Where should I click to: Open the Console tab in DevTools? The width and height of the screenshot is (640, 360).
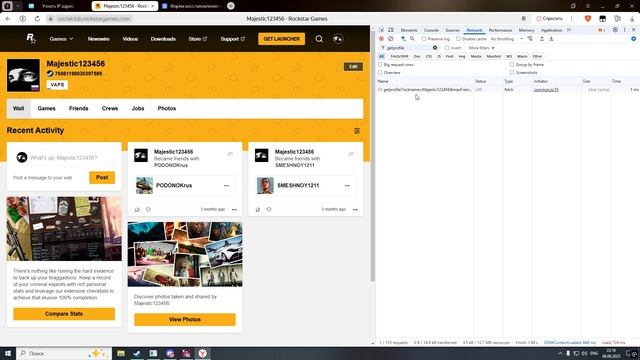431,30
